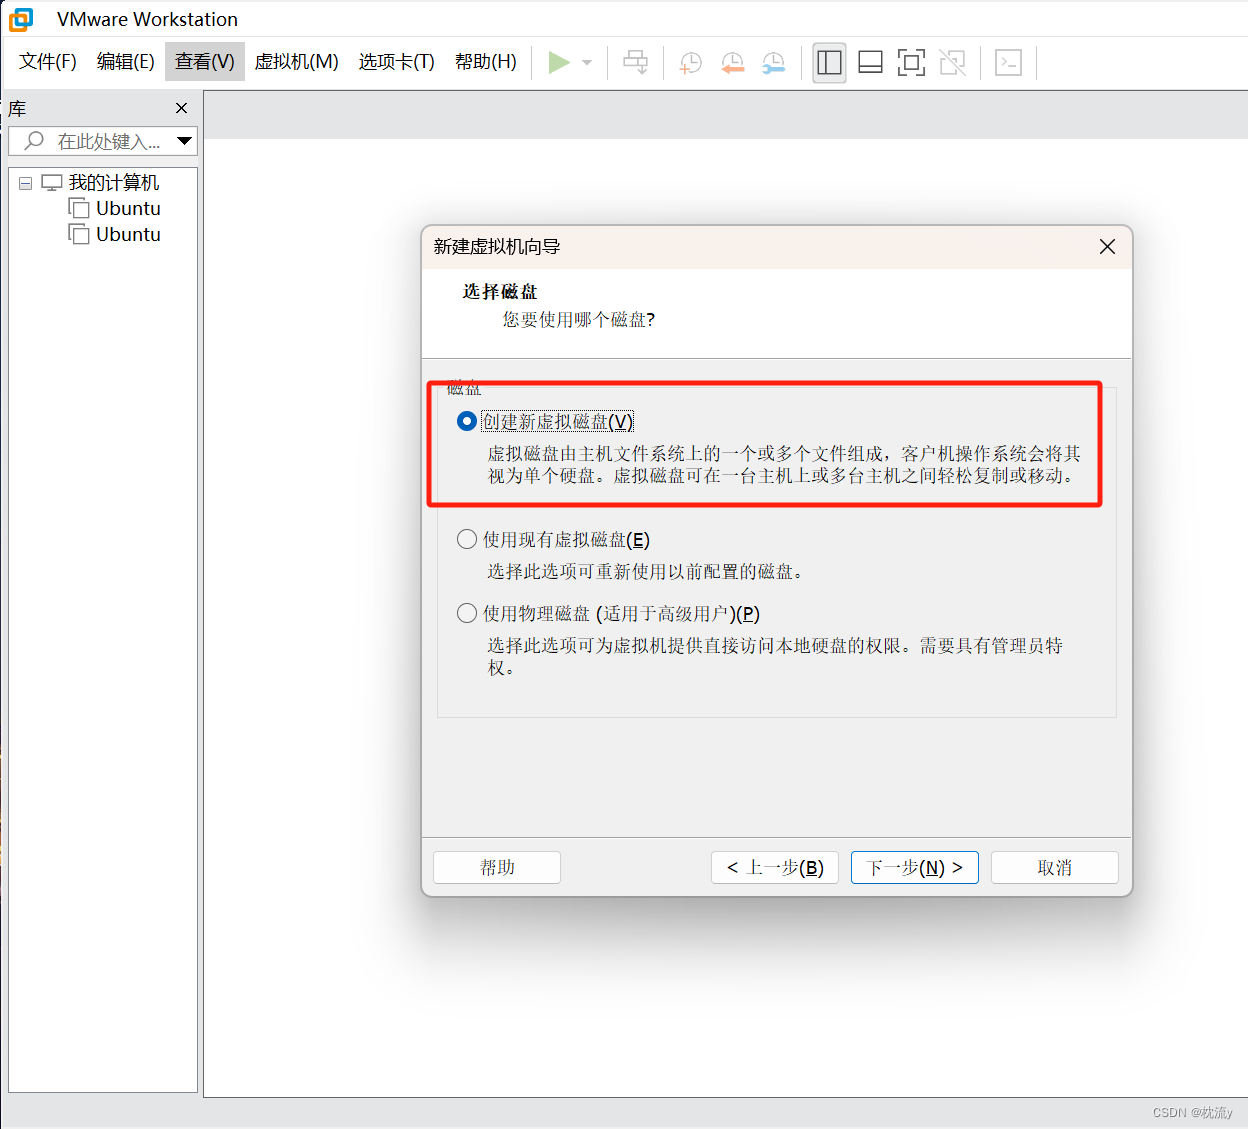
Task: Click the 取消 cancel button
Action: [x=1055, y=868]
